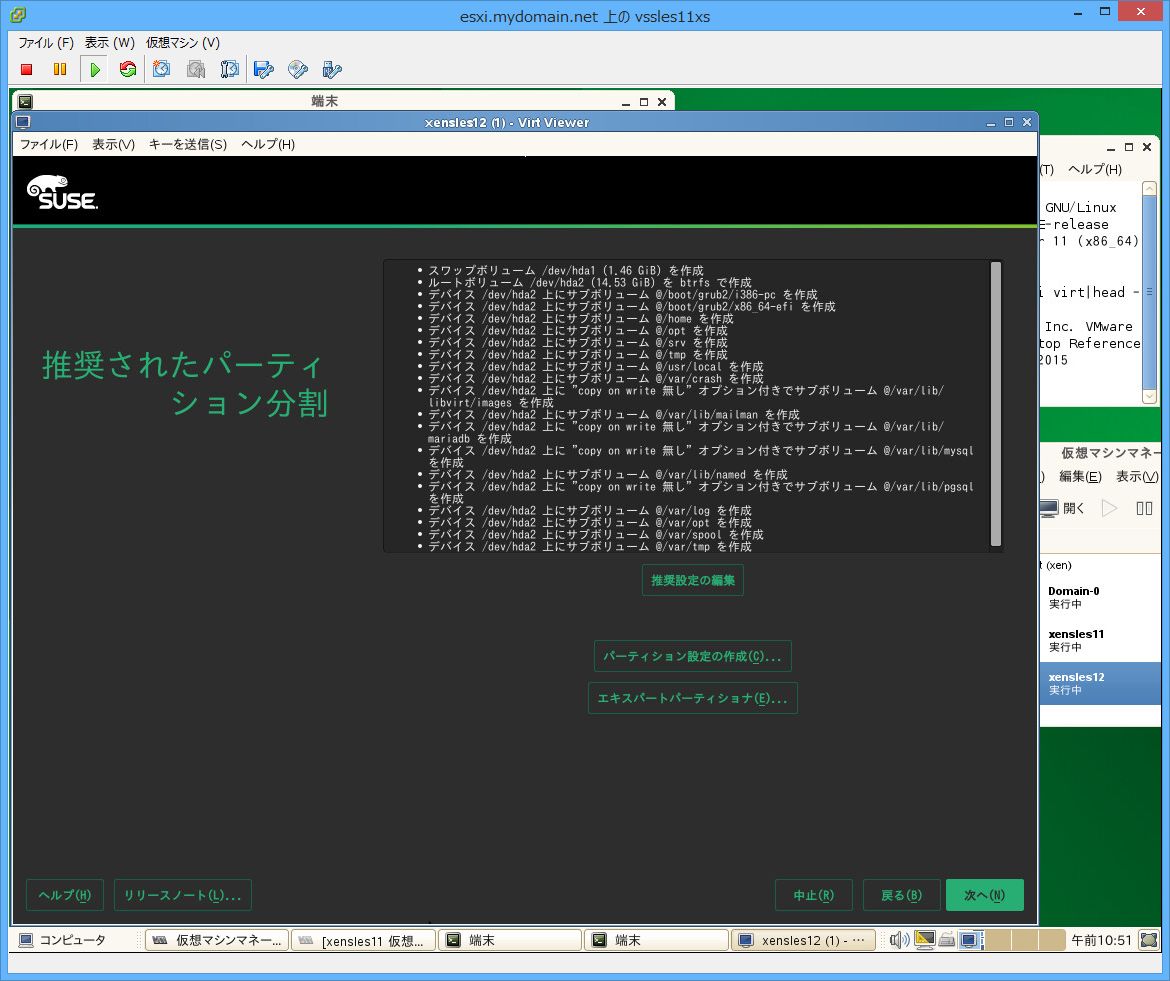Click the terminal icon in 端末 titlebar

pos(25,101)
